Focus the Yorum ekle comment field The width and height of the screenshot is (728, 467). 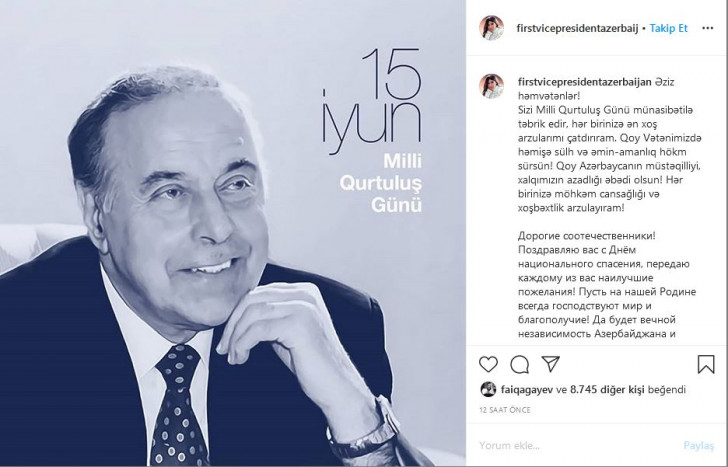point(578,446)
